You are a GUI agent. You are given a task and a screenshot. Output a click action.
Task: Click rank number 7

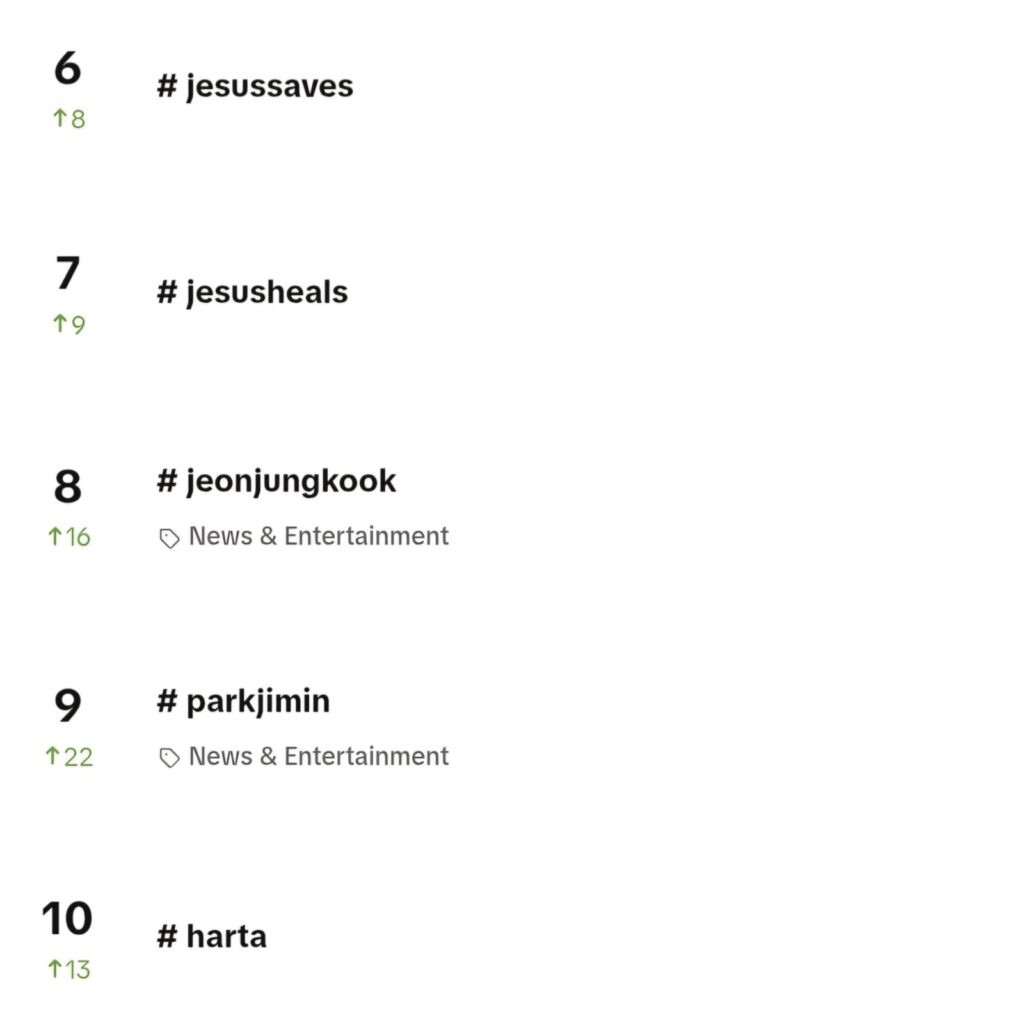(68, 273)
